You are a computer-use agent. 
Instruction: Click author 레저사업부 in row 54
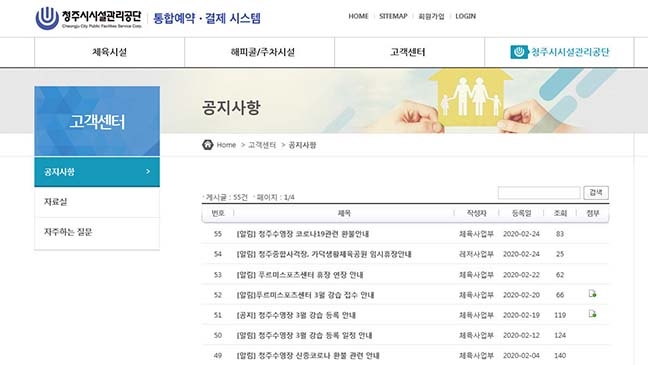click(476, 254)
